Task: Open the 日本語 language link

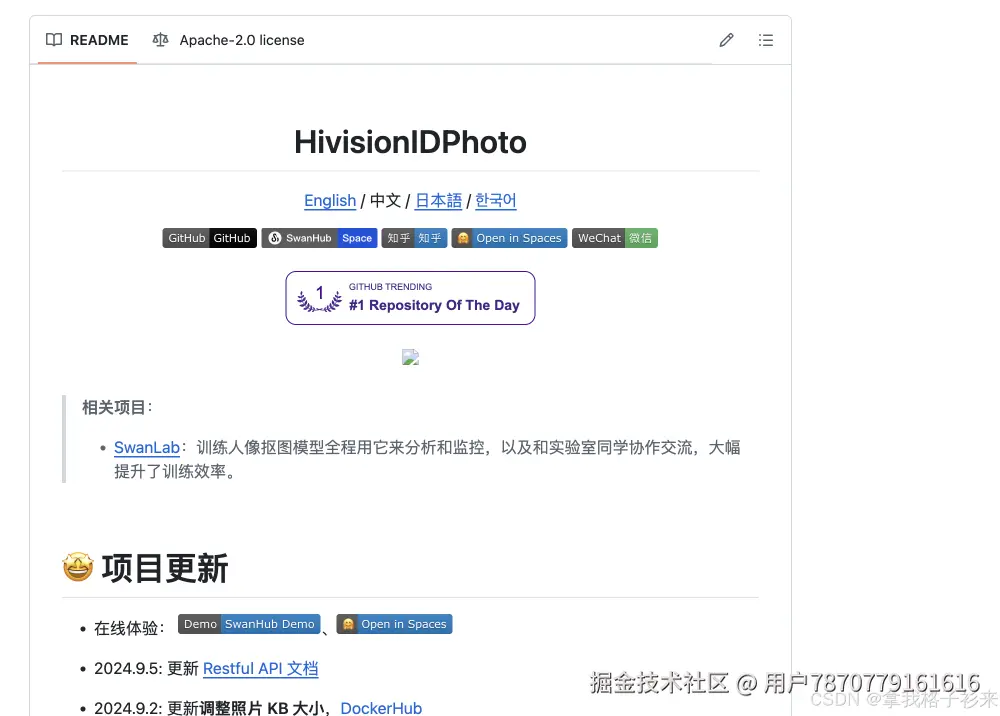Action: point(438,201)
